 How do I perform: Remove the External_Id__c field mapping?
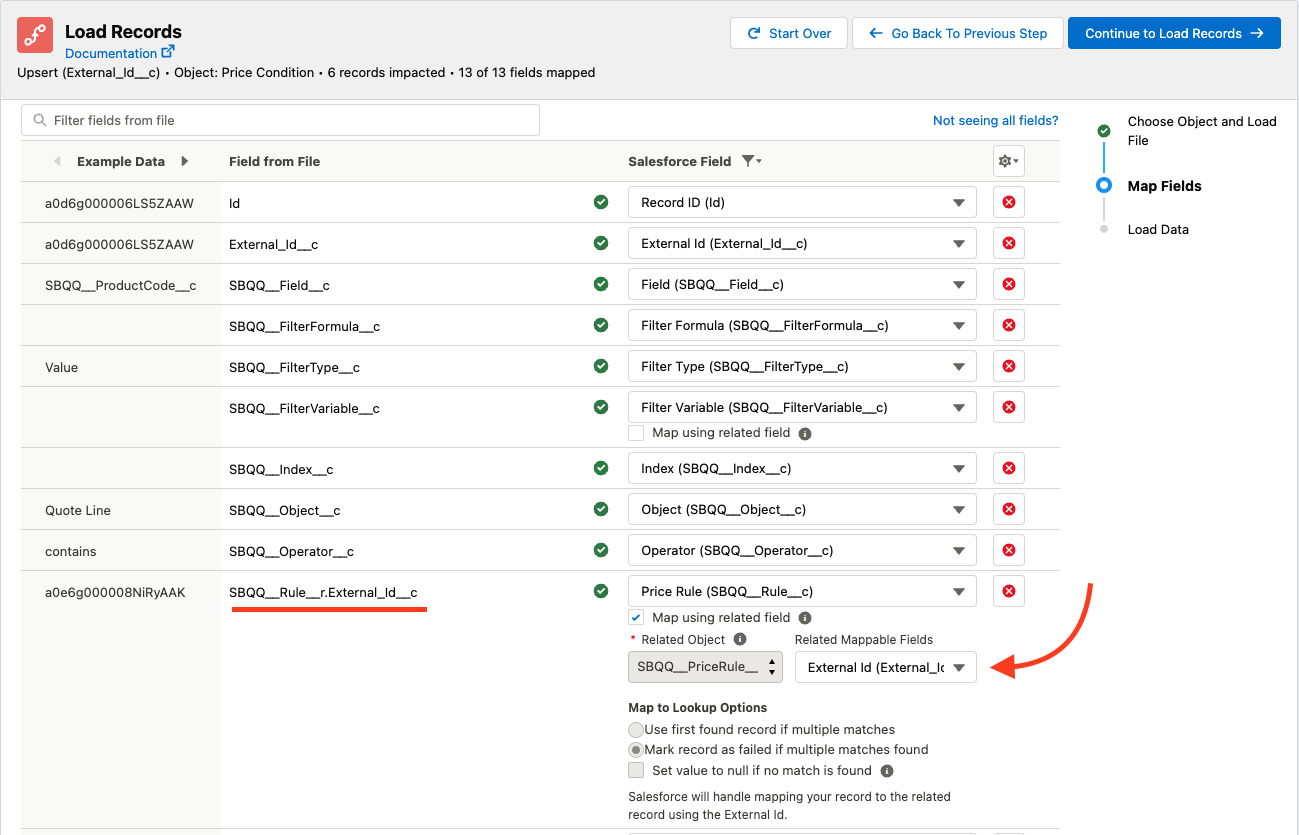click(x=1008, y=243)
